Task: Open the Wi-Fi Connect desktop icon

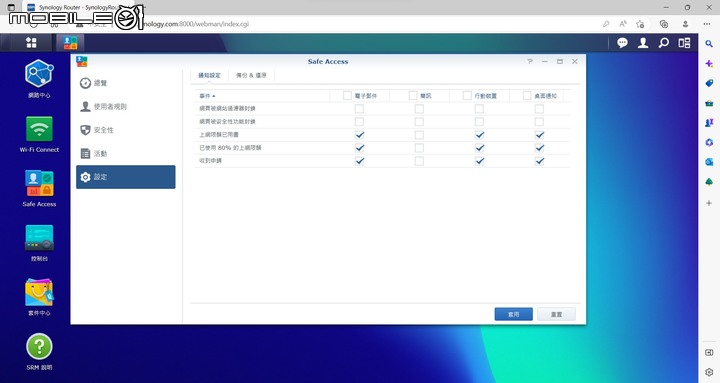Action: tap(39, 134)
